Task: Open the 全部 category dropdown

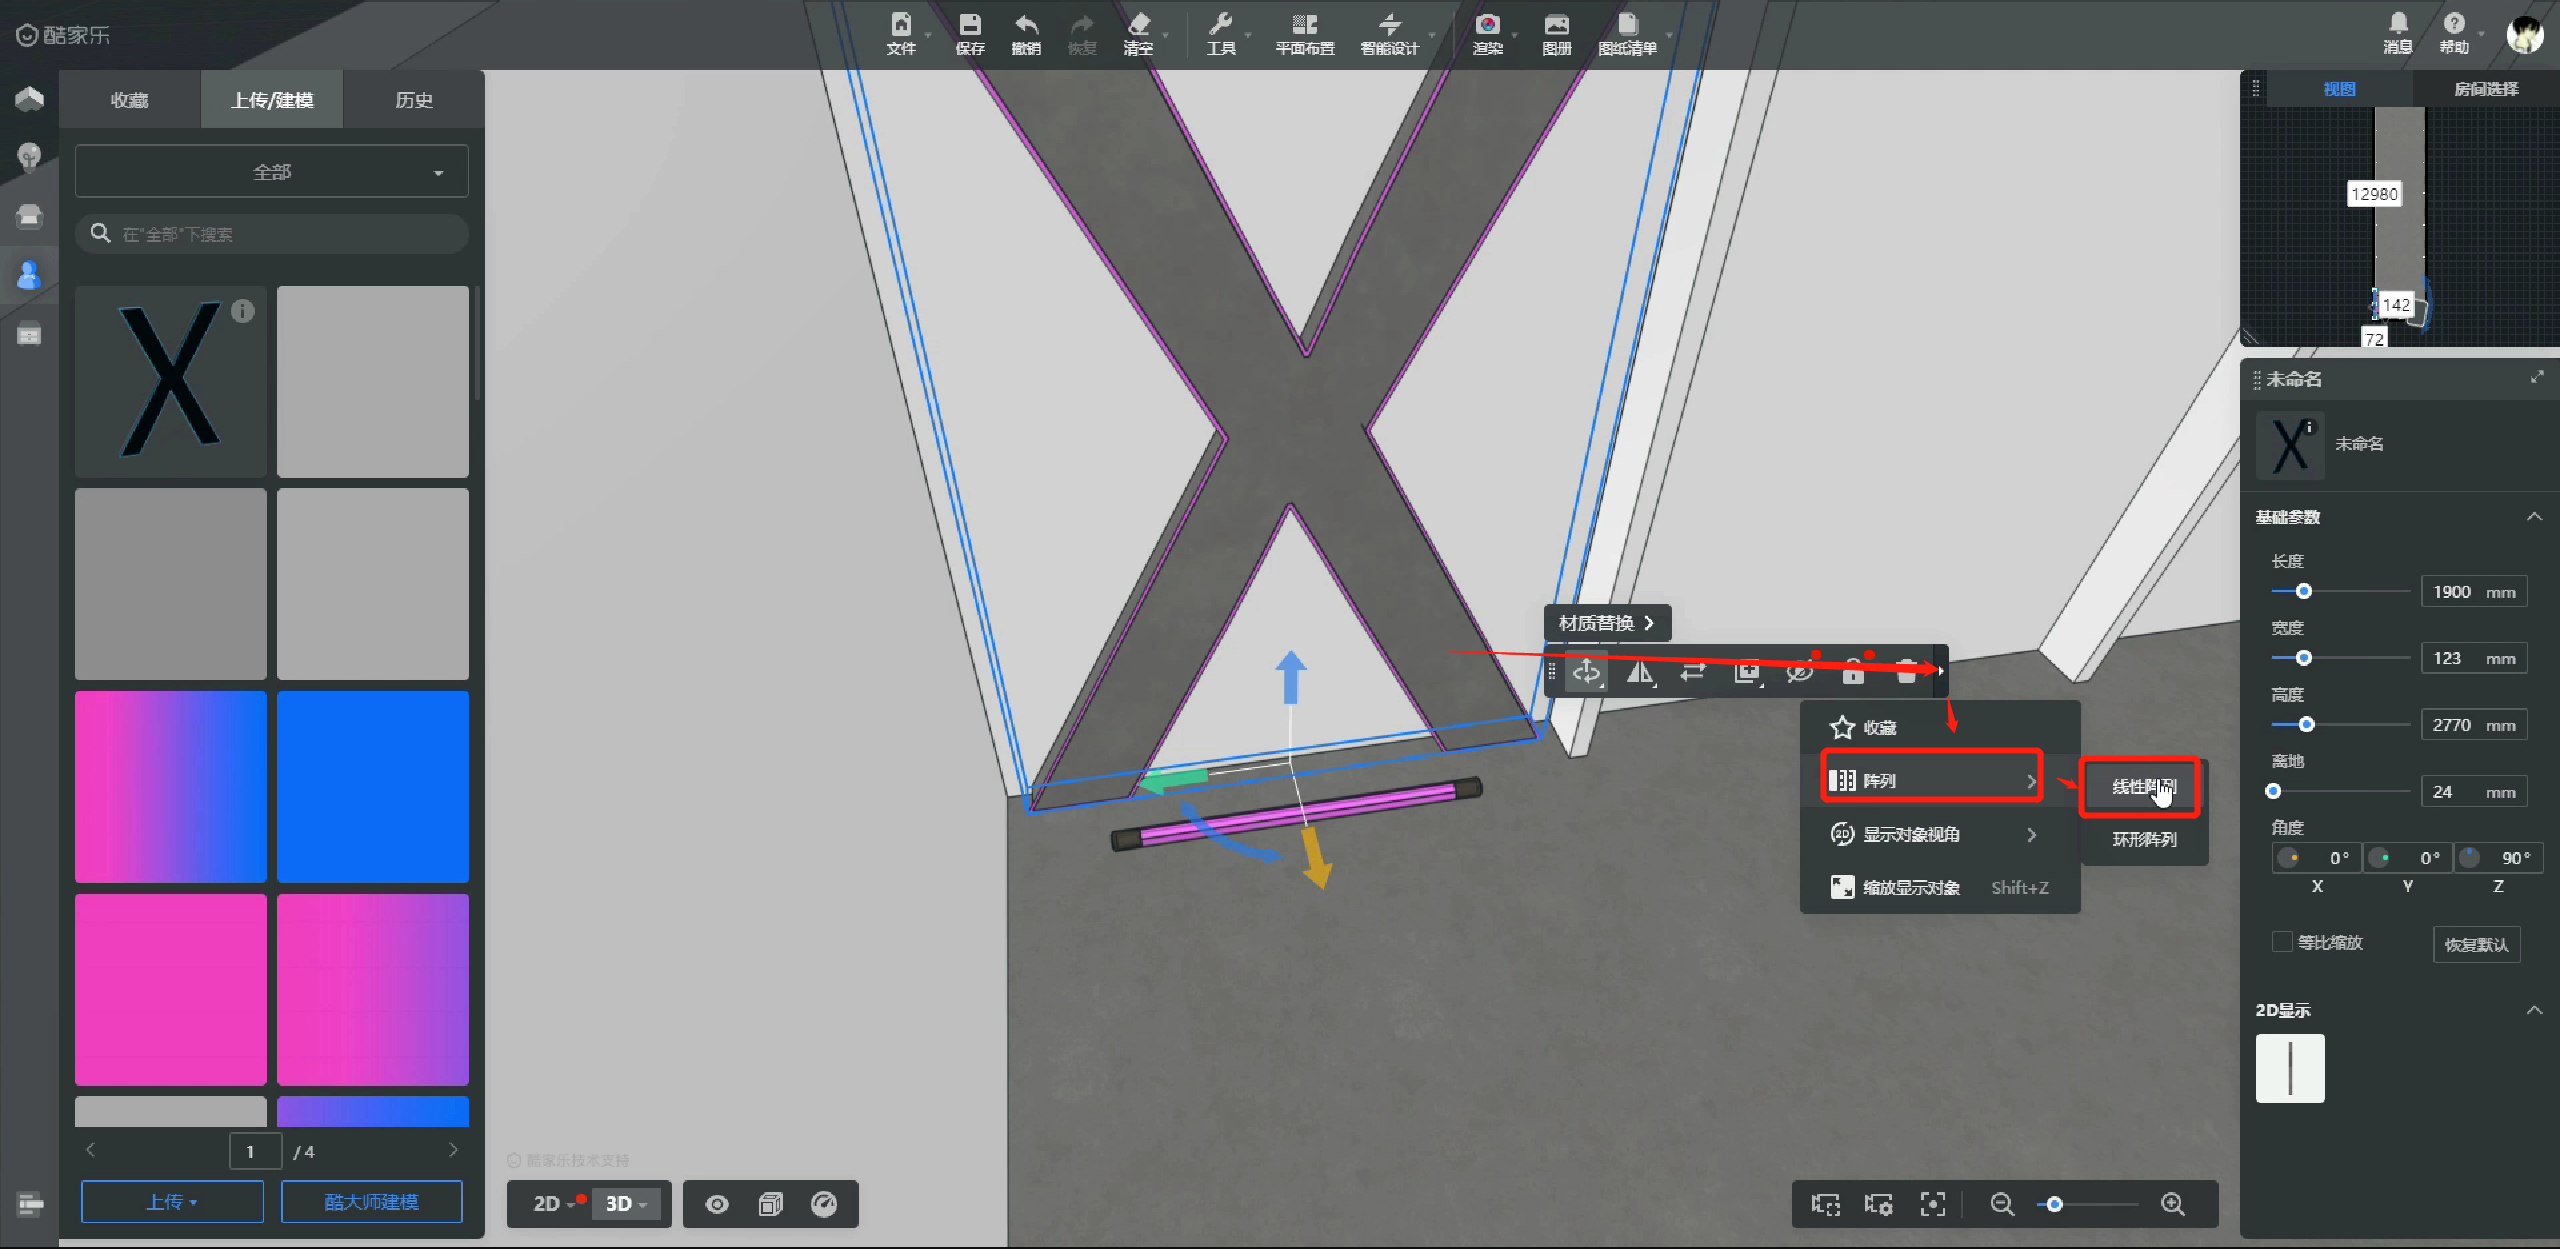Action: 271,172
